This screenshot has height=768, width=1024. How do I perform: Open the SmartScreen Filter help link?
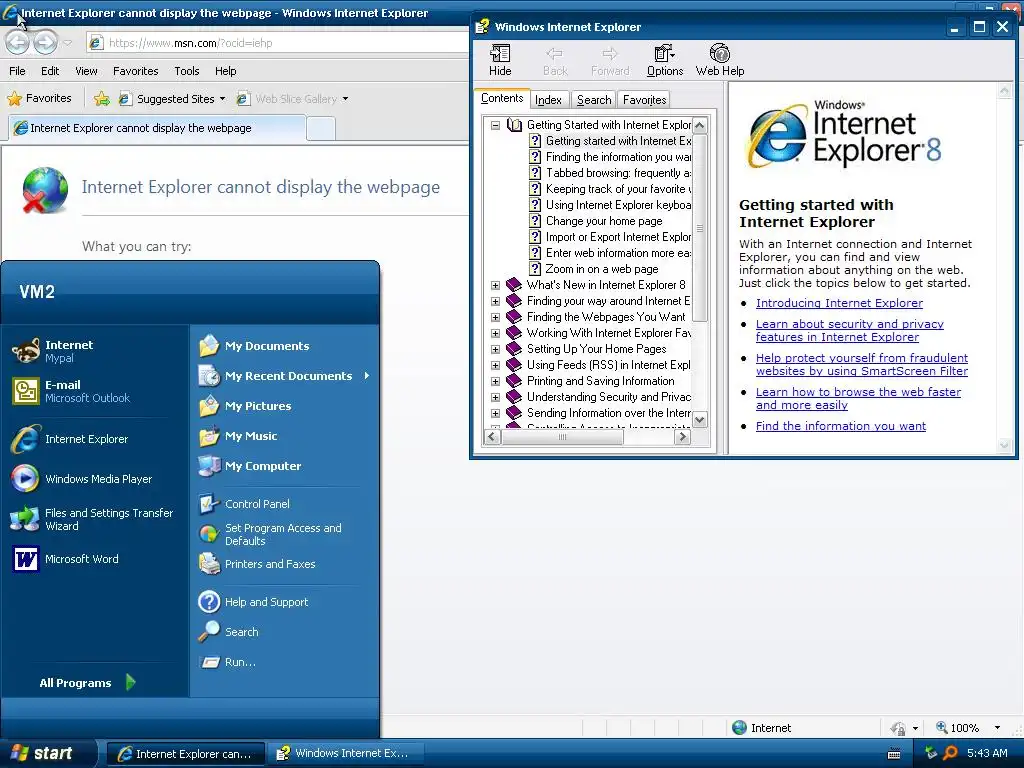click(862, 364)
